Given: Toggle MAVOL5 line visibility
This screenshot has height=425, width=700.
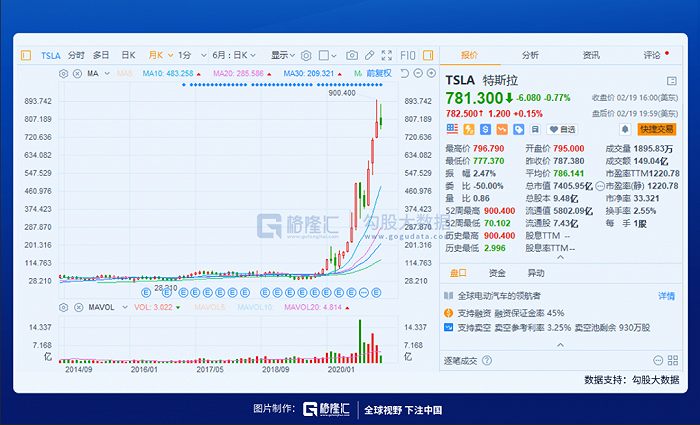Looking at the screenshot, I should (210, 308).
